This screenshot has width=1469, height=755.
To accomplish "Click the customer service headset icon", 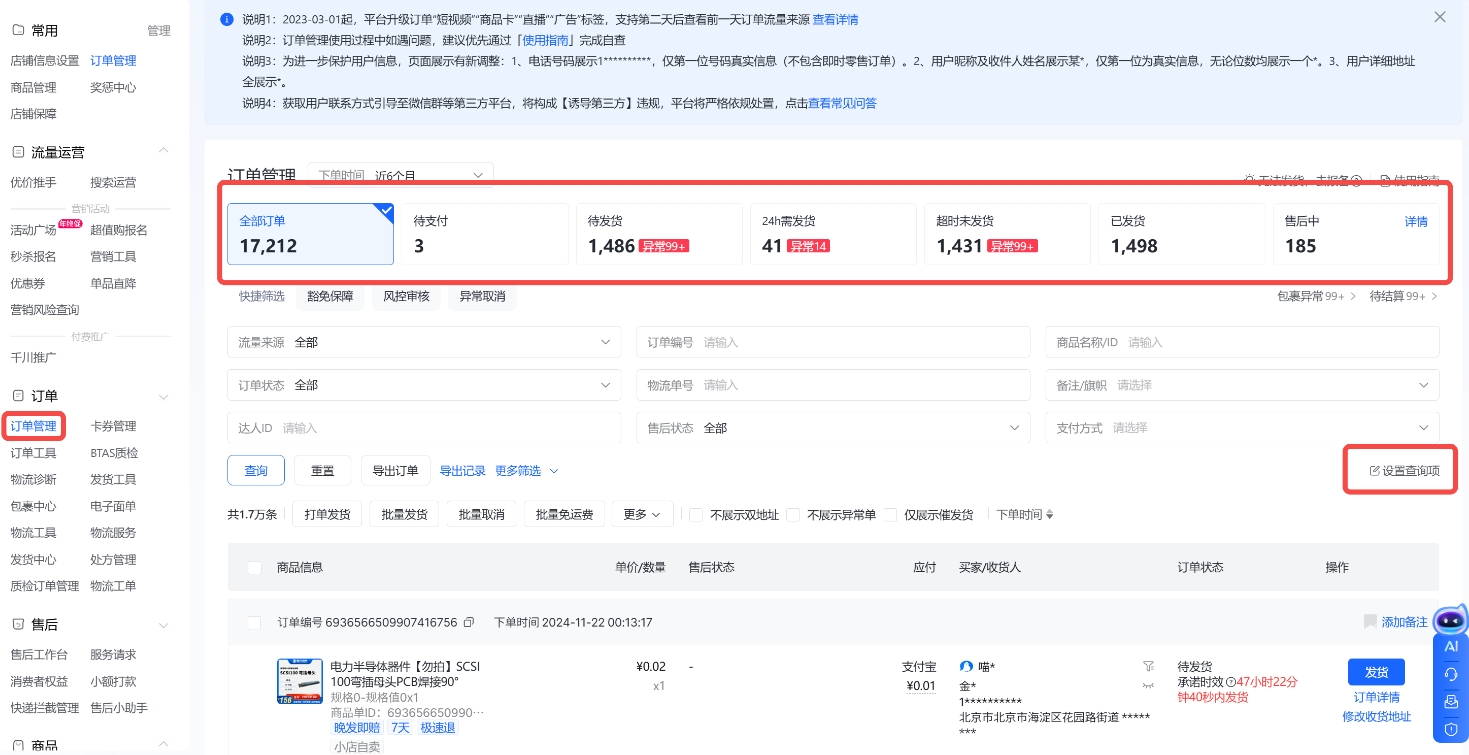I will 1451,674.
